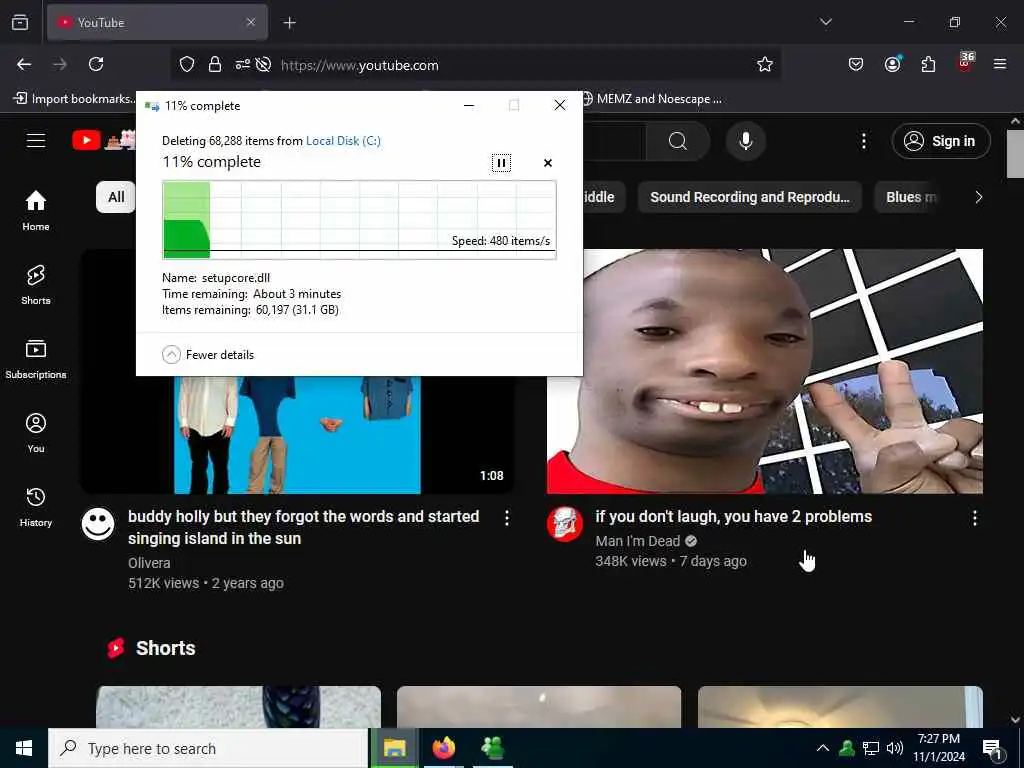Open options menu for buddy holly video
Viewport: 1024px width, 768px height.
507,519
